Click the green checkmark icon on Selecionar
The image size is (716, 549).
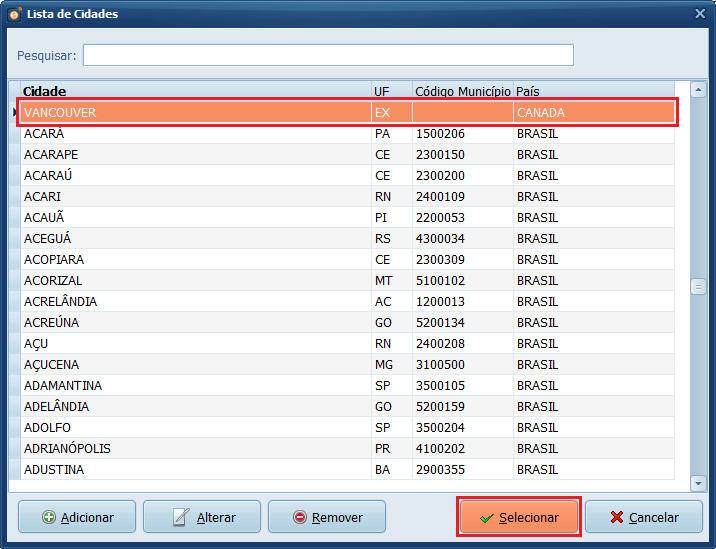[x=487, y=517]
